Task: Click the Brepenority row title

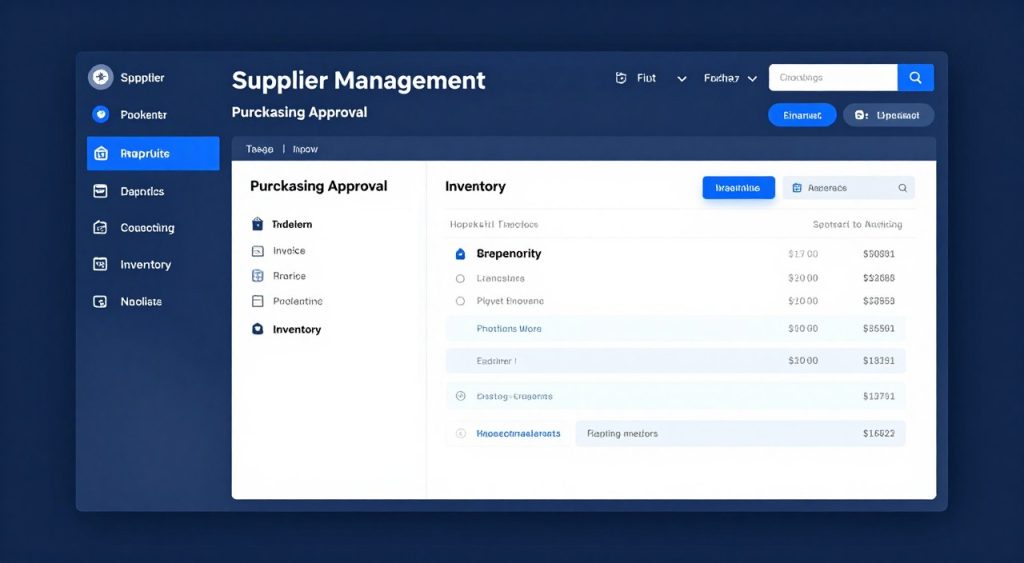Action: click(509, 253)
